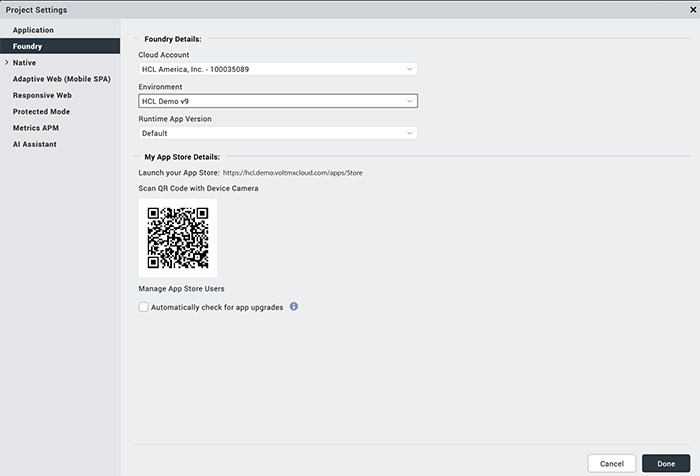Enable automatically check for app upgrades

(x=144, y=307)
